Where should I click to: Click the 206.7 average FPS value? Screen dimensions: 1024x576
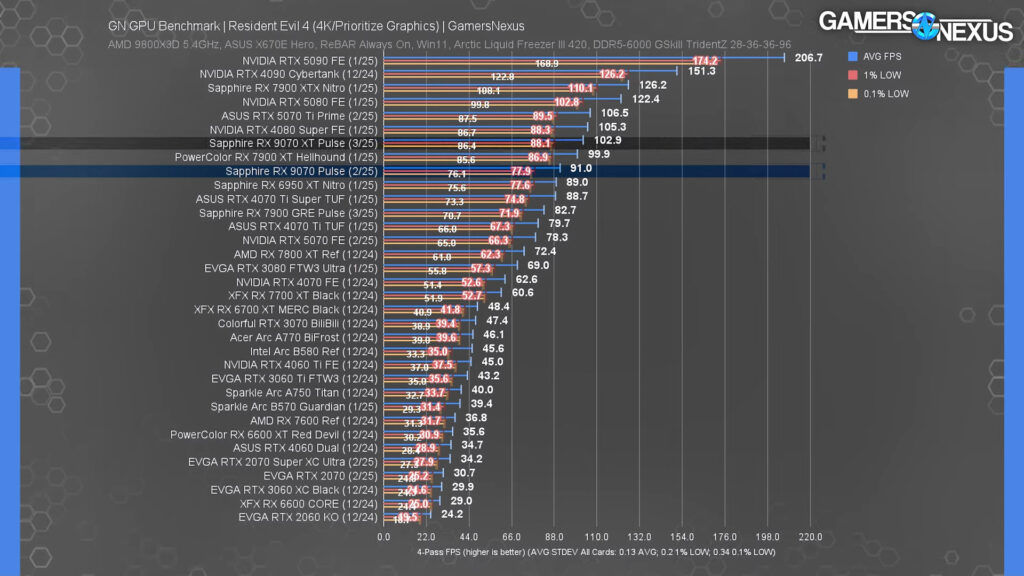[x=808, y=58]
